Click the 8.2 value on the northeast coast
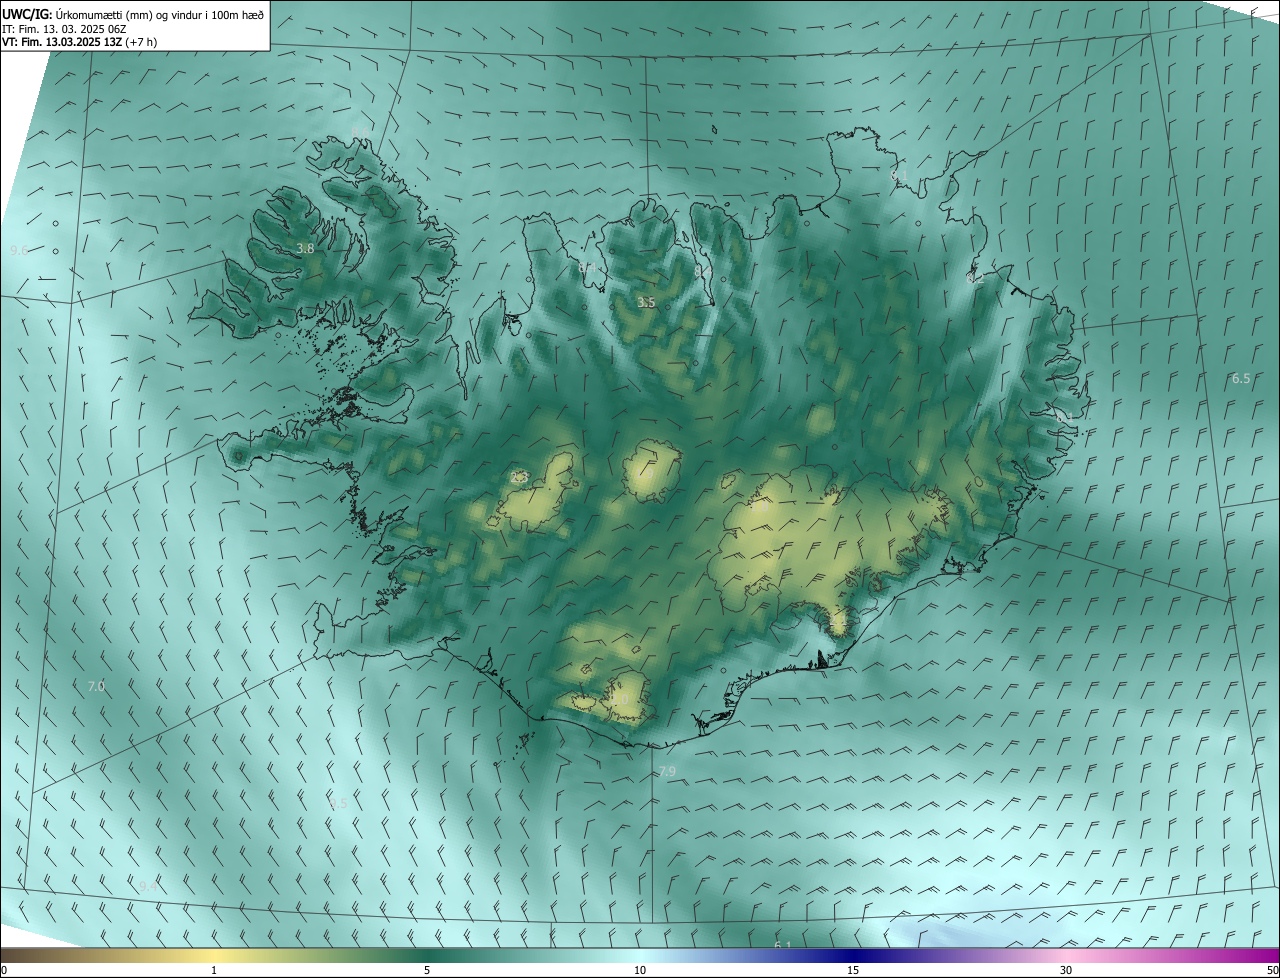This screenshot has height=978, width=1280. [x=976, y=279]
